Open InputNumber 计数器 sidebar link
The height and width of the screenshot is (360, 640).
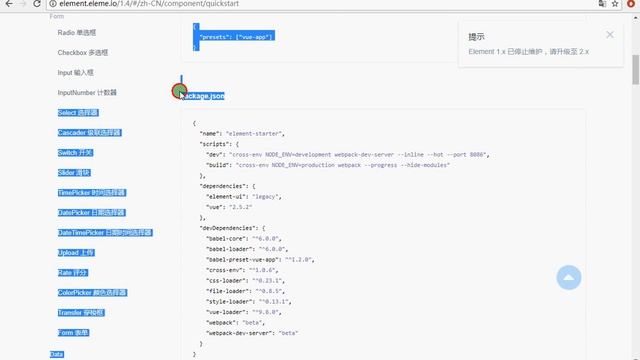[x=87, y=93]
